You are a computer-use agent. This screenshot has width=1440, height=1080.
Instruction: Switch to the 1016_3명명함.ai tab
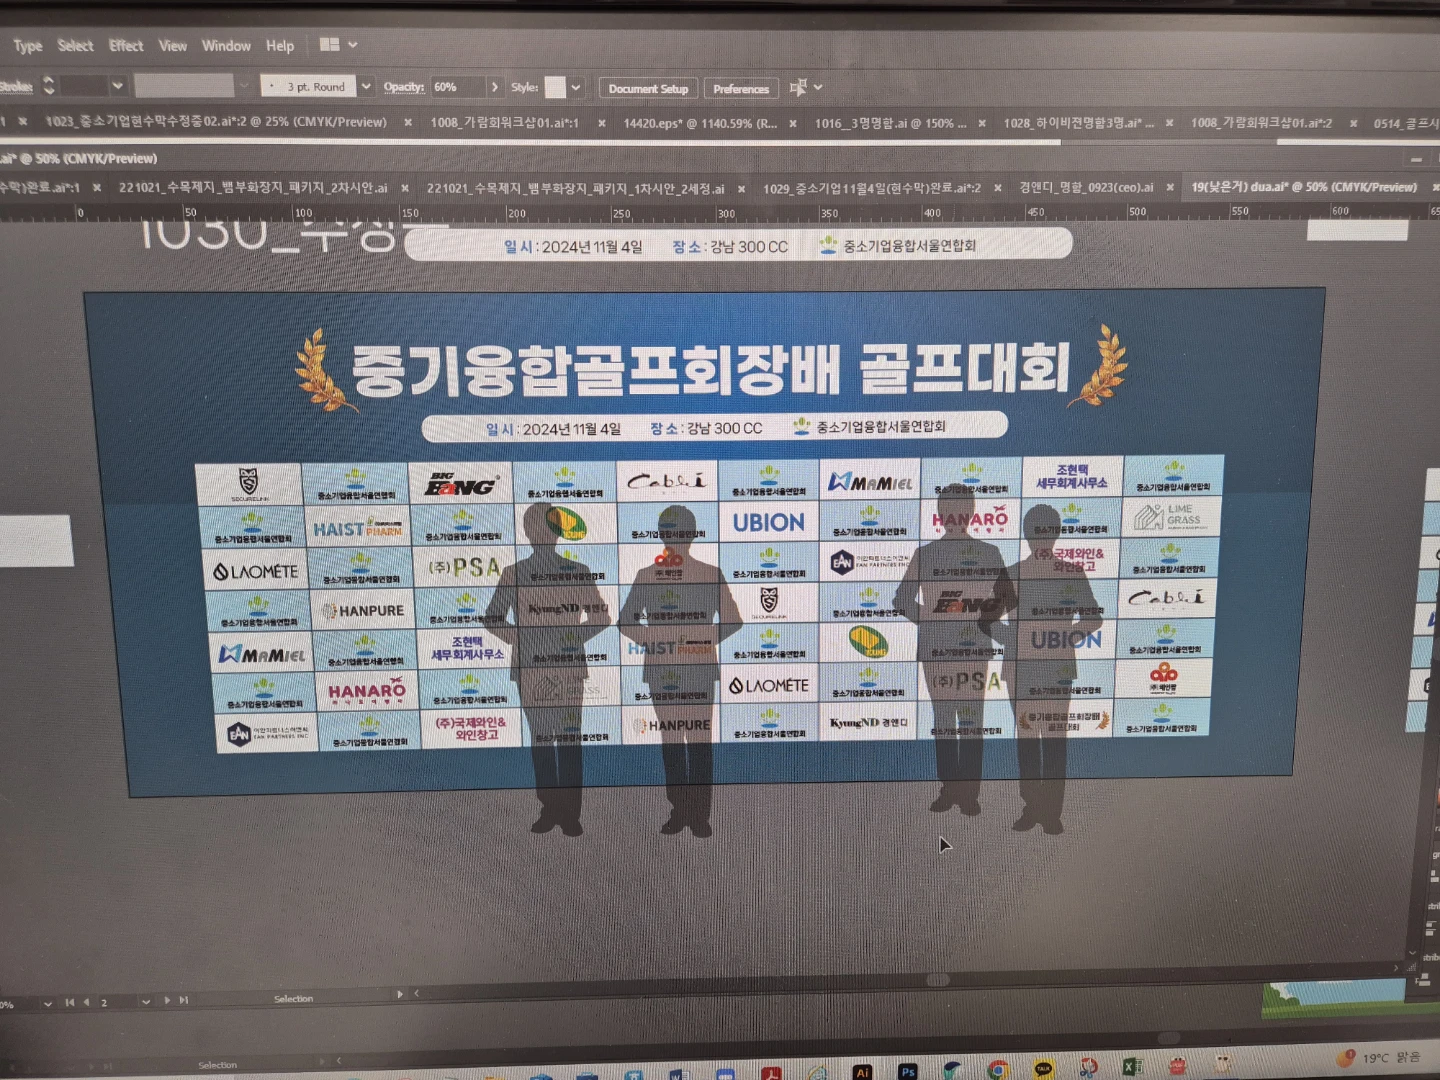click(890, 123)
